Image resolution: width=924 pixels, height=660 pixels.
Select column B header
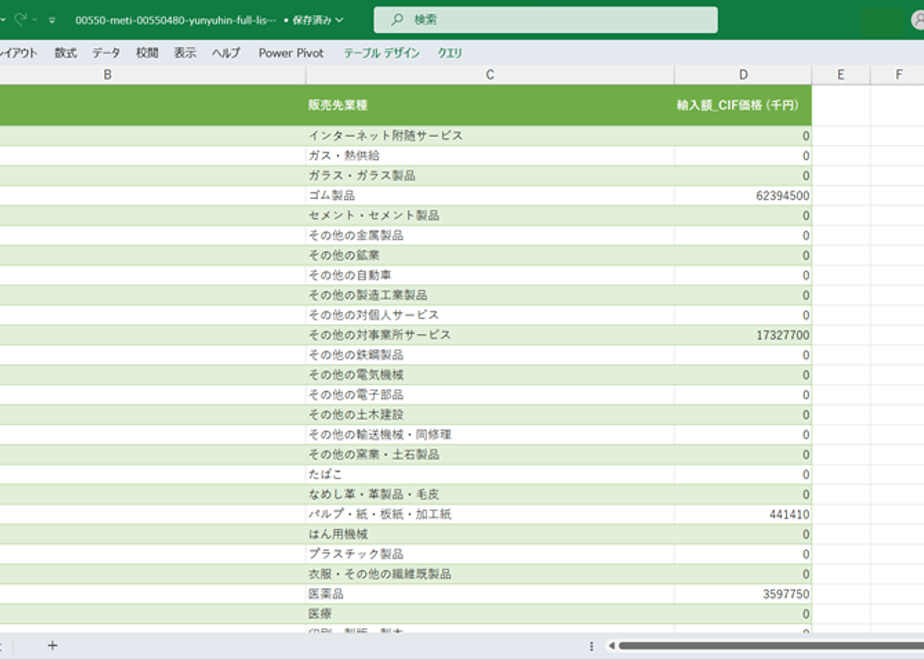[107, 75]
